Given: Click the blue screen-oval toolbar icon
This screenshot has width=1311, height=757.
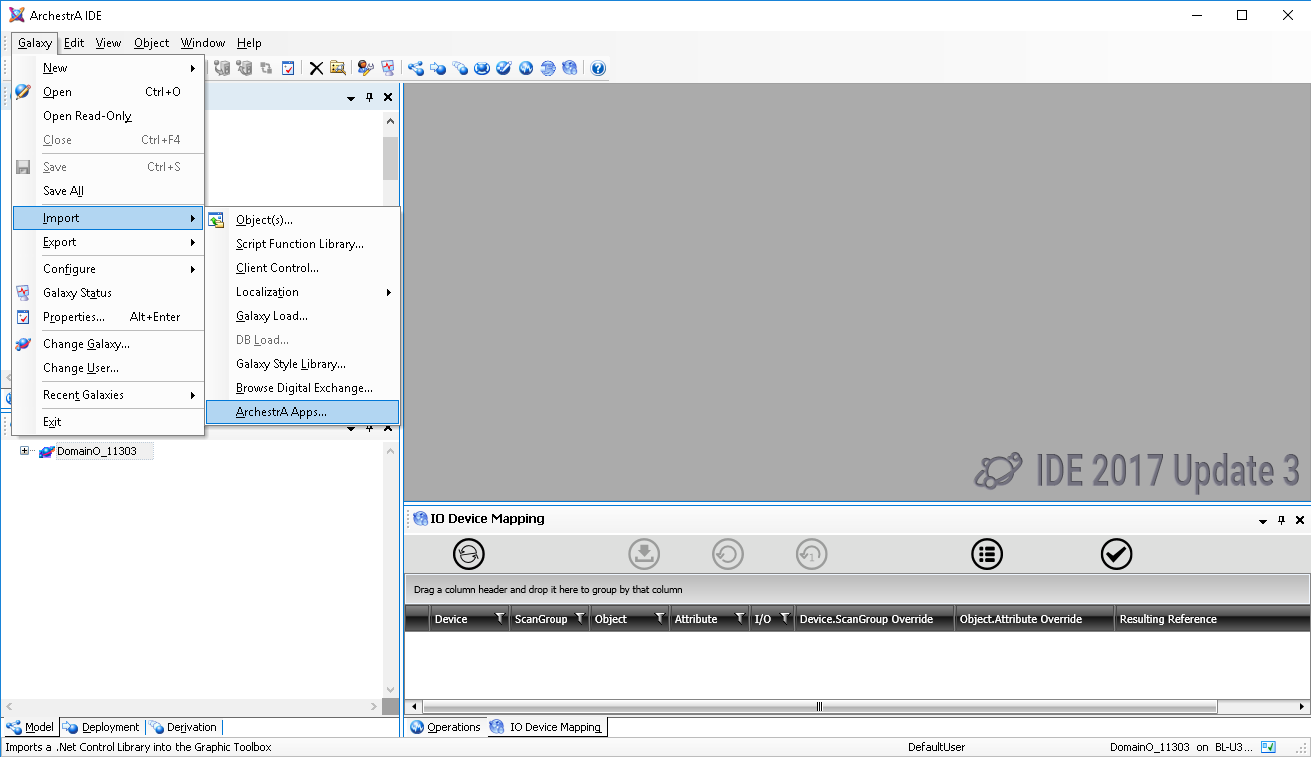Looking at the screenshot, I should click(x=482, y=68).
